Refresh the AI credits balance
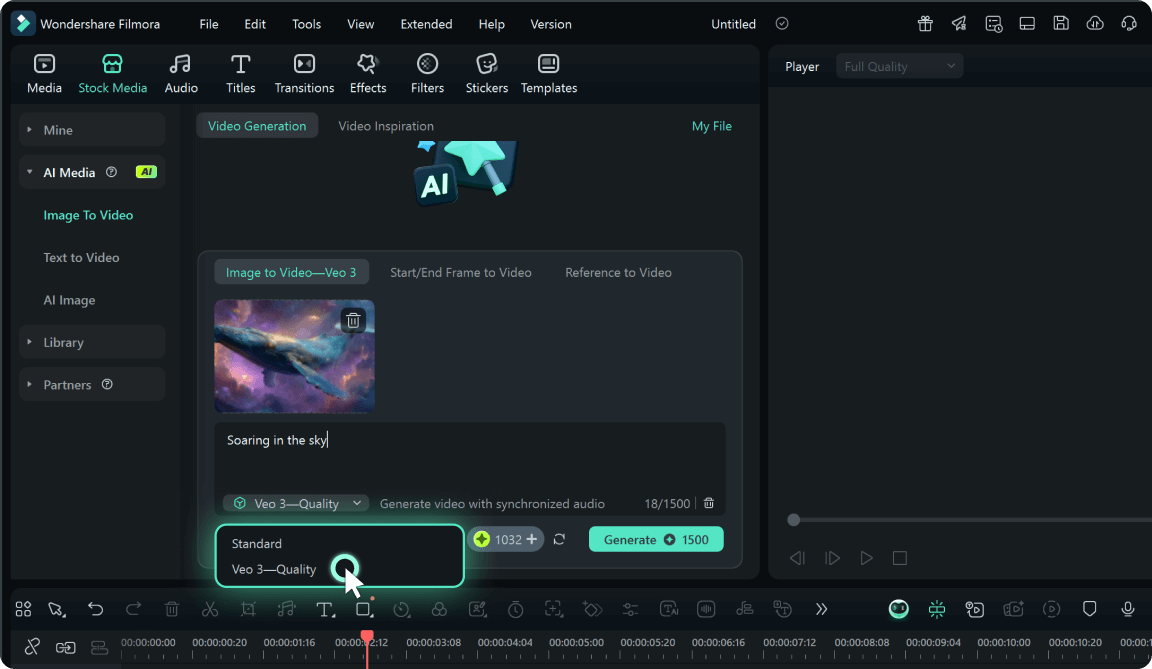Screen dimensions: 1152x669 [559, 539]
